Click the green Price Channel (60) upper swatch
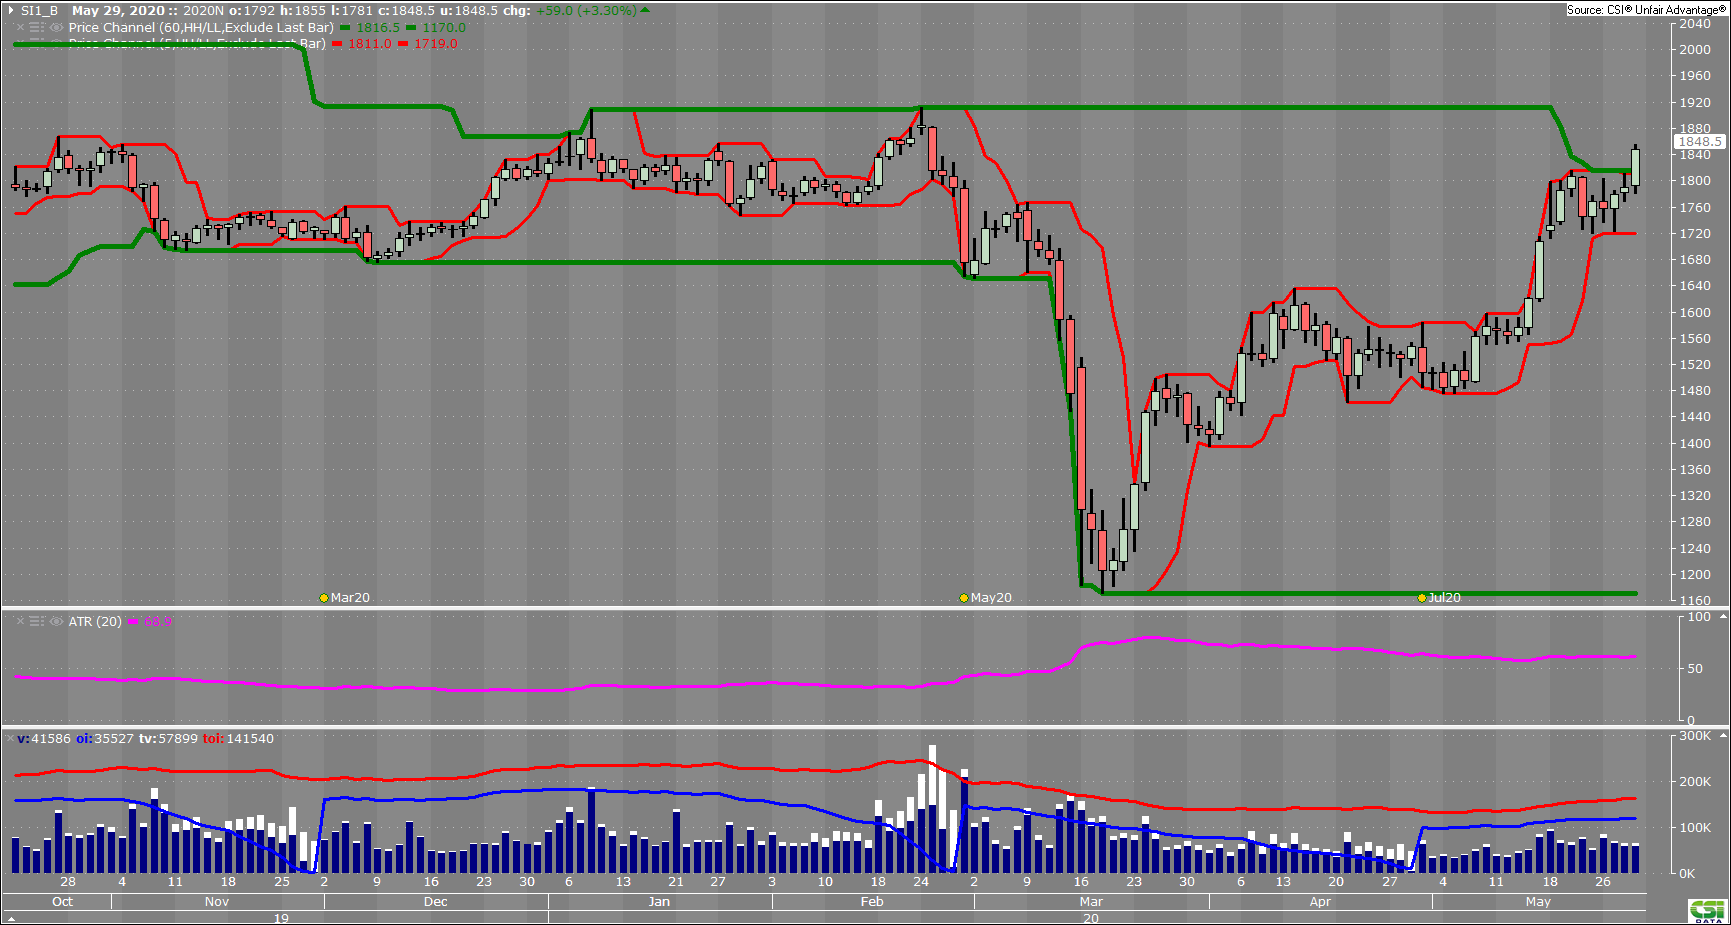The image size is (1731, 925). click(345, 28)
